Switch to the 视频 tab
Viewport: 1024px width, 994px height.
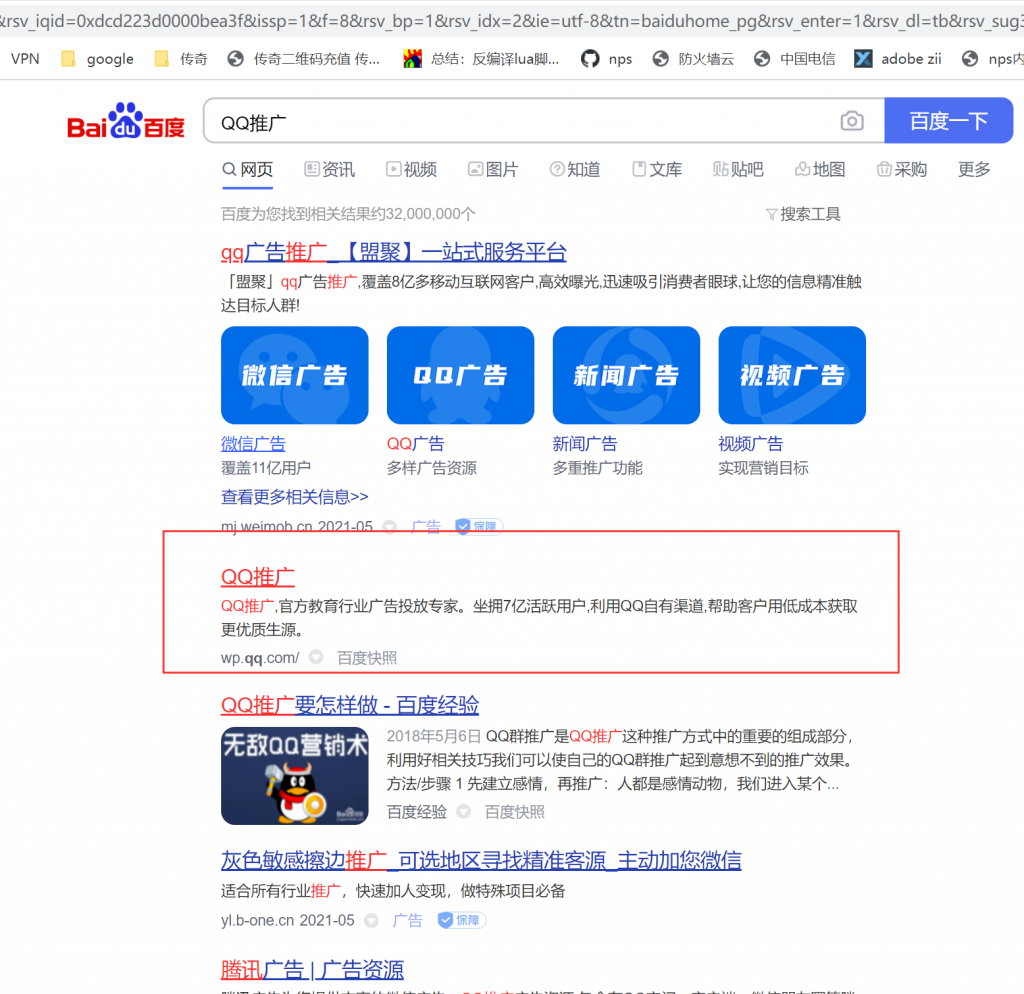pyautogui.click(x=411, y=170)
